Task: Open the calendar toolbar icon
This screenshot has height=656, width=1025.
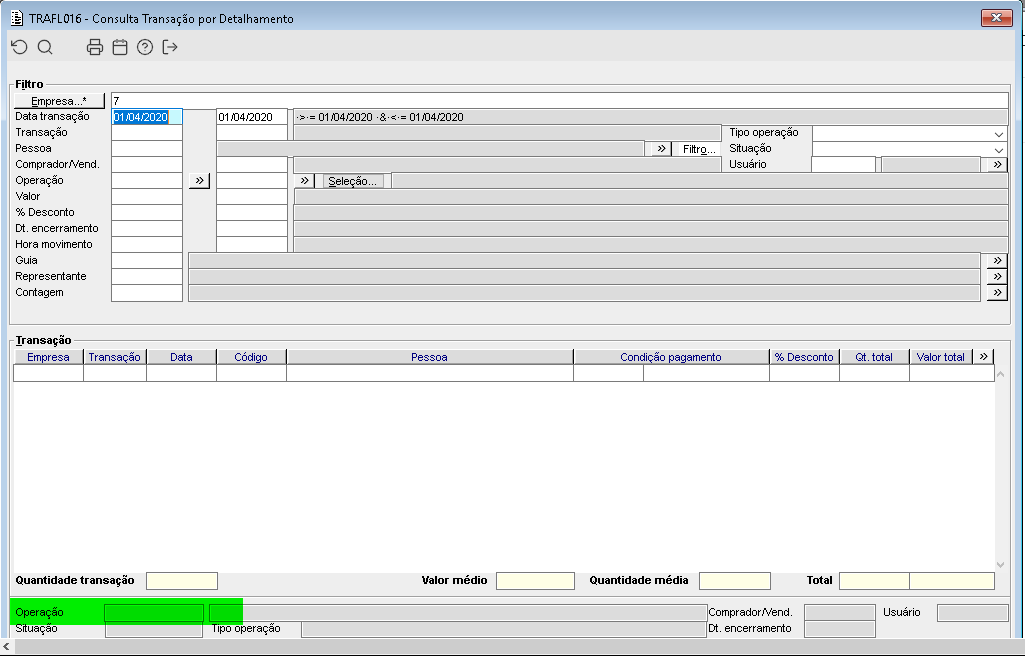Action: (120, 47)
